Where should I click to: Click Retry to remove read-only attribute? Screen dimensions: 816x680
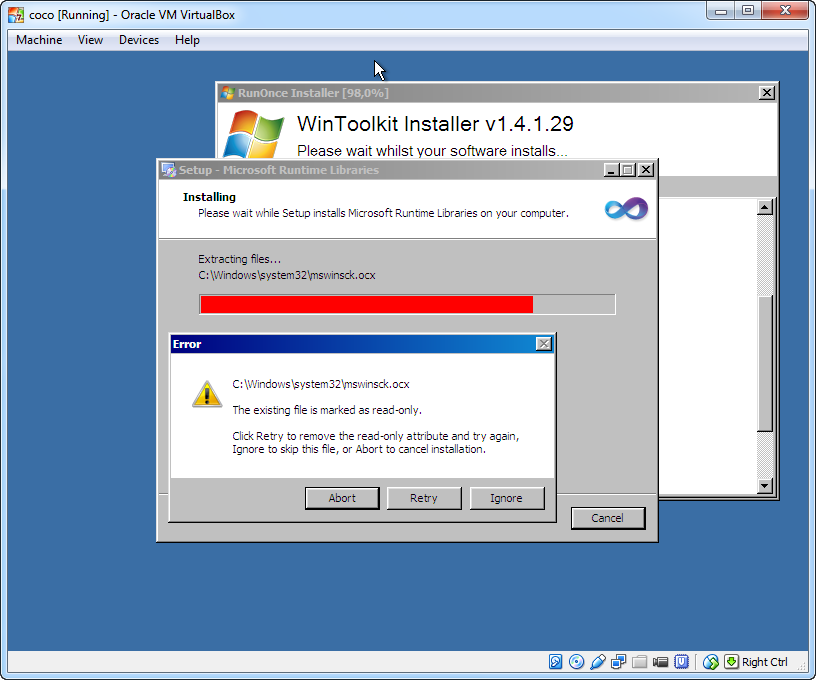424,498
